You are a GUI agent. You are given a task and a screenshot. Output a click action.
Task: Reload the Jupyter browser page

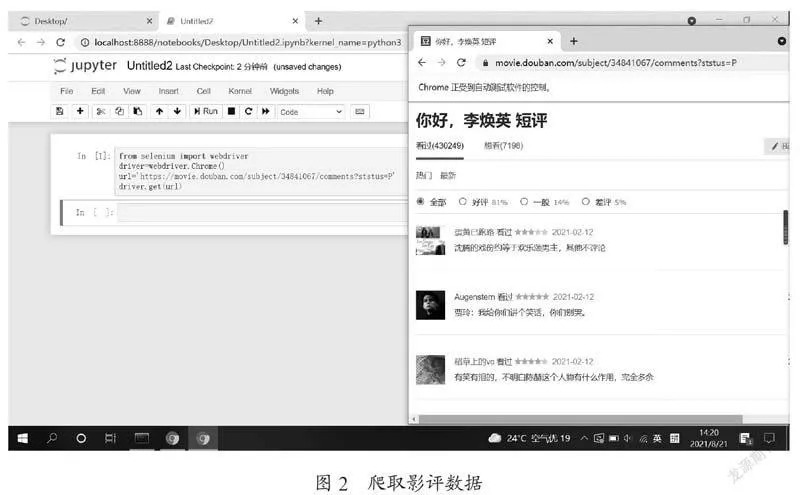tap(60, 42)
